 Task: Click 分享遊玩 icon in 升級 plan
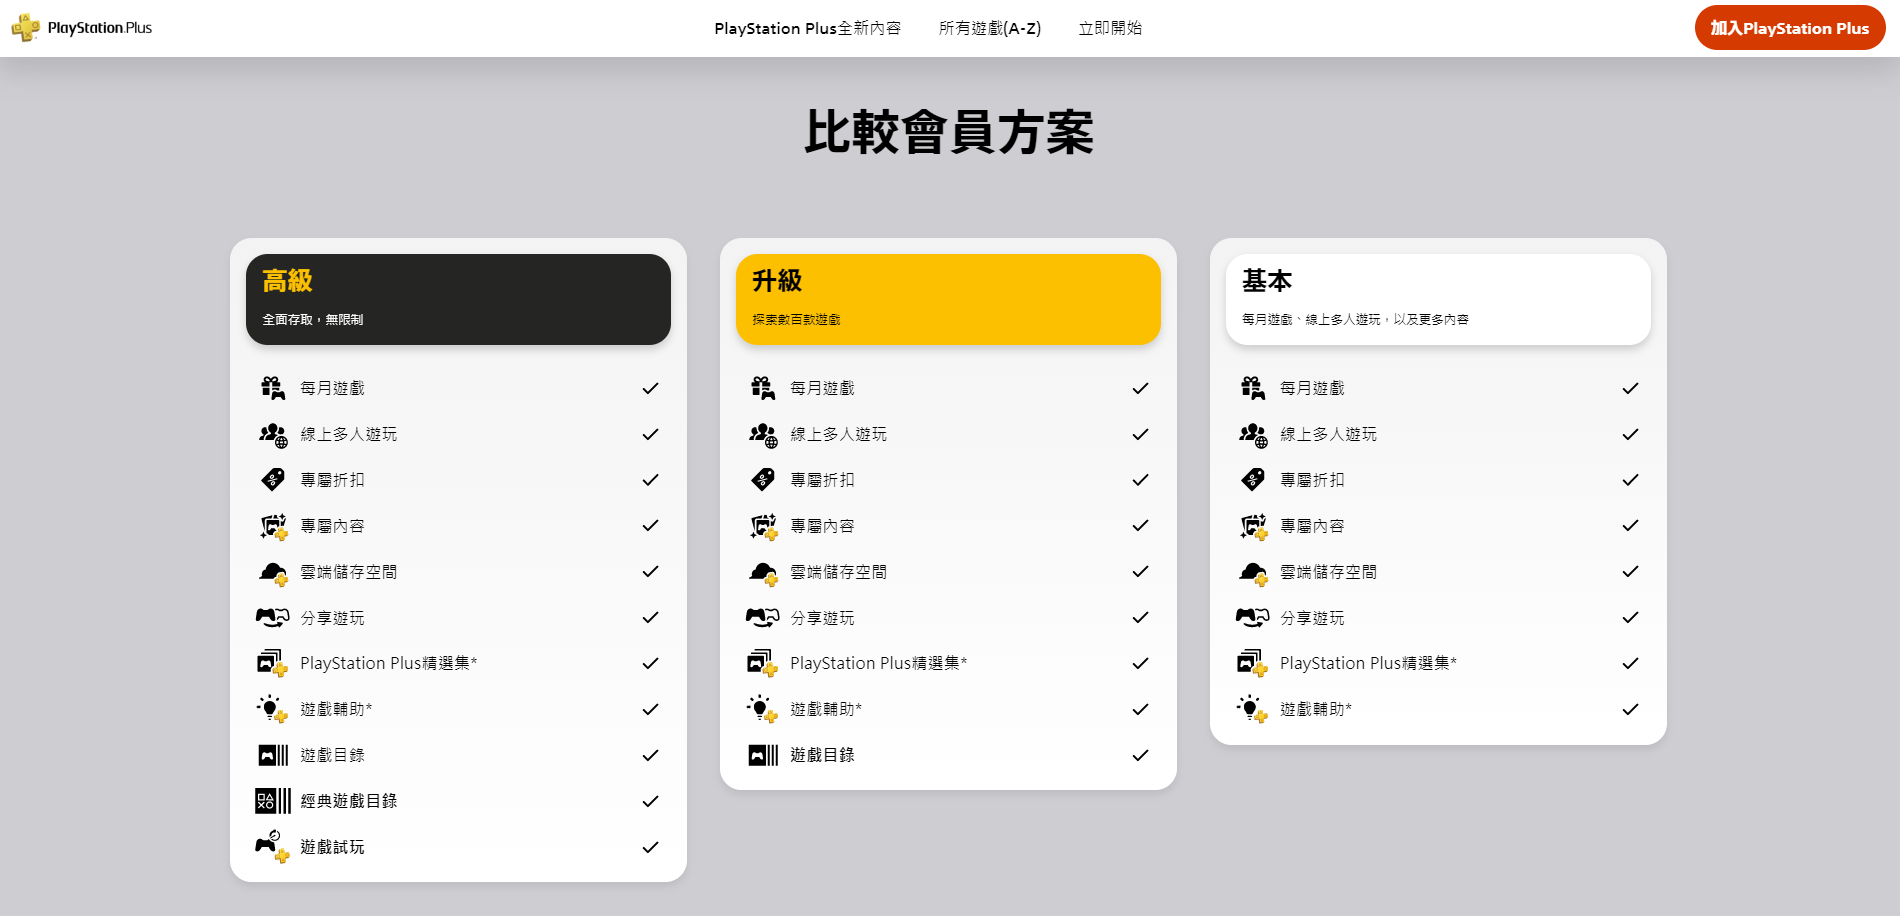click(x=763, y=618)
